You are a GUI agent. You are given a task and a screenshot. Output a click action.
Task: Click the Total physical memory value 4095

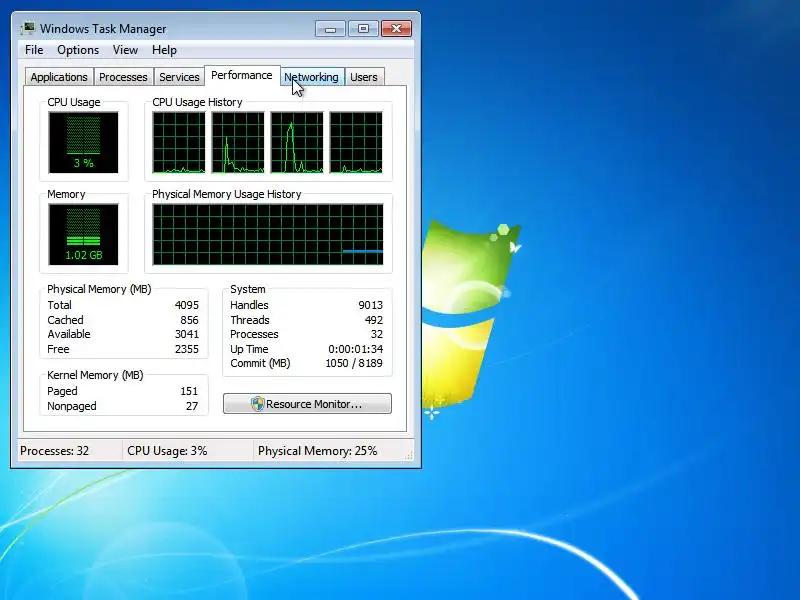pos(187,305)
